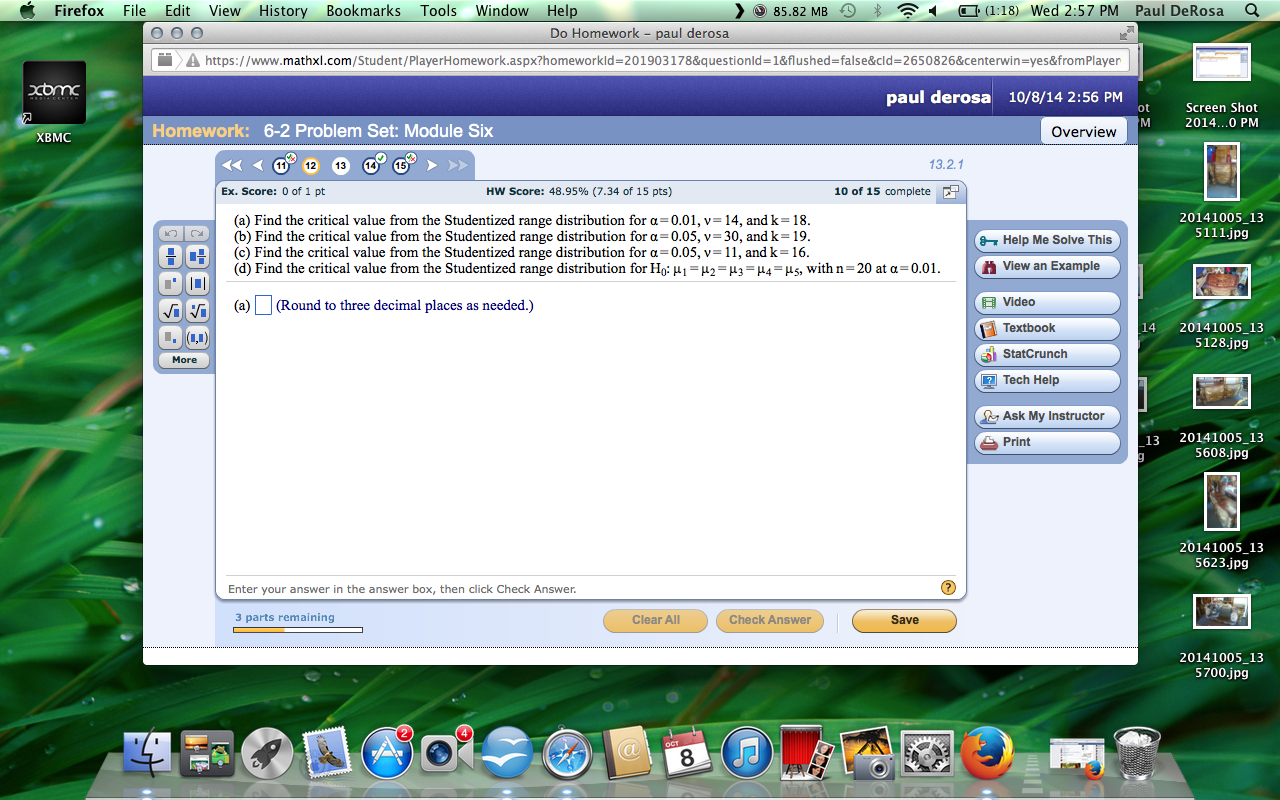The height and width of the screenshot is (800, 1280).
Task: Click the Check Answer button
Action: 769,620
